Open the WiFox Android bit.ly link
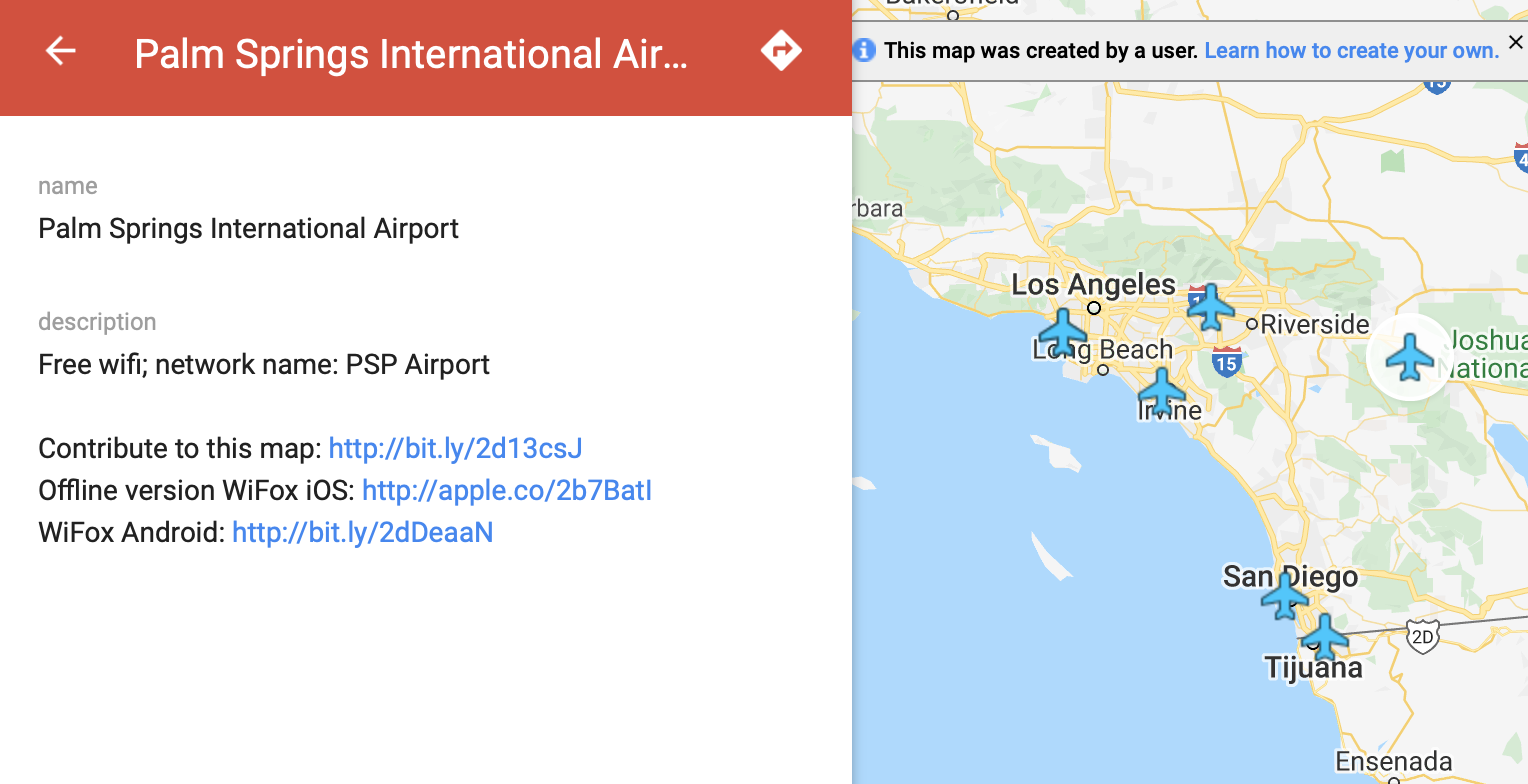The height and width of the screenshot is (784, 1528). pyautogui.click(x=362, y=532)
